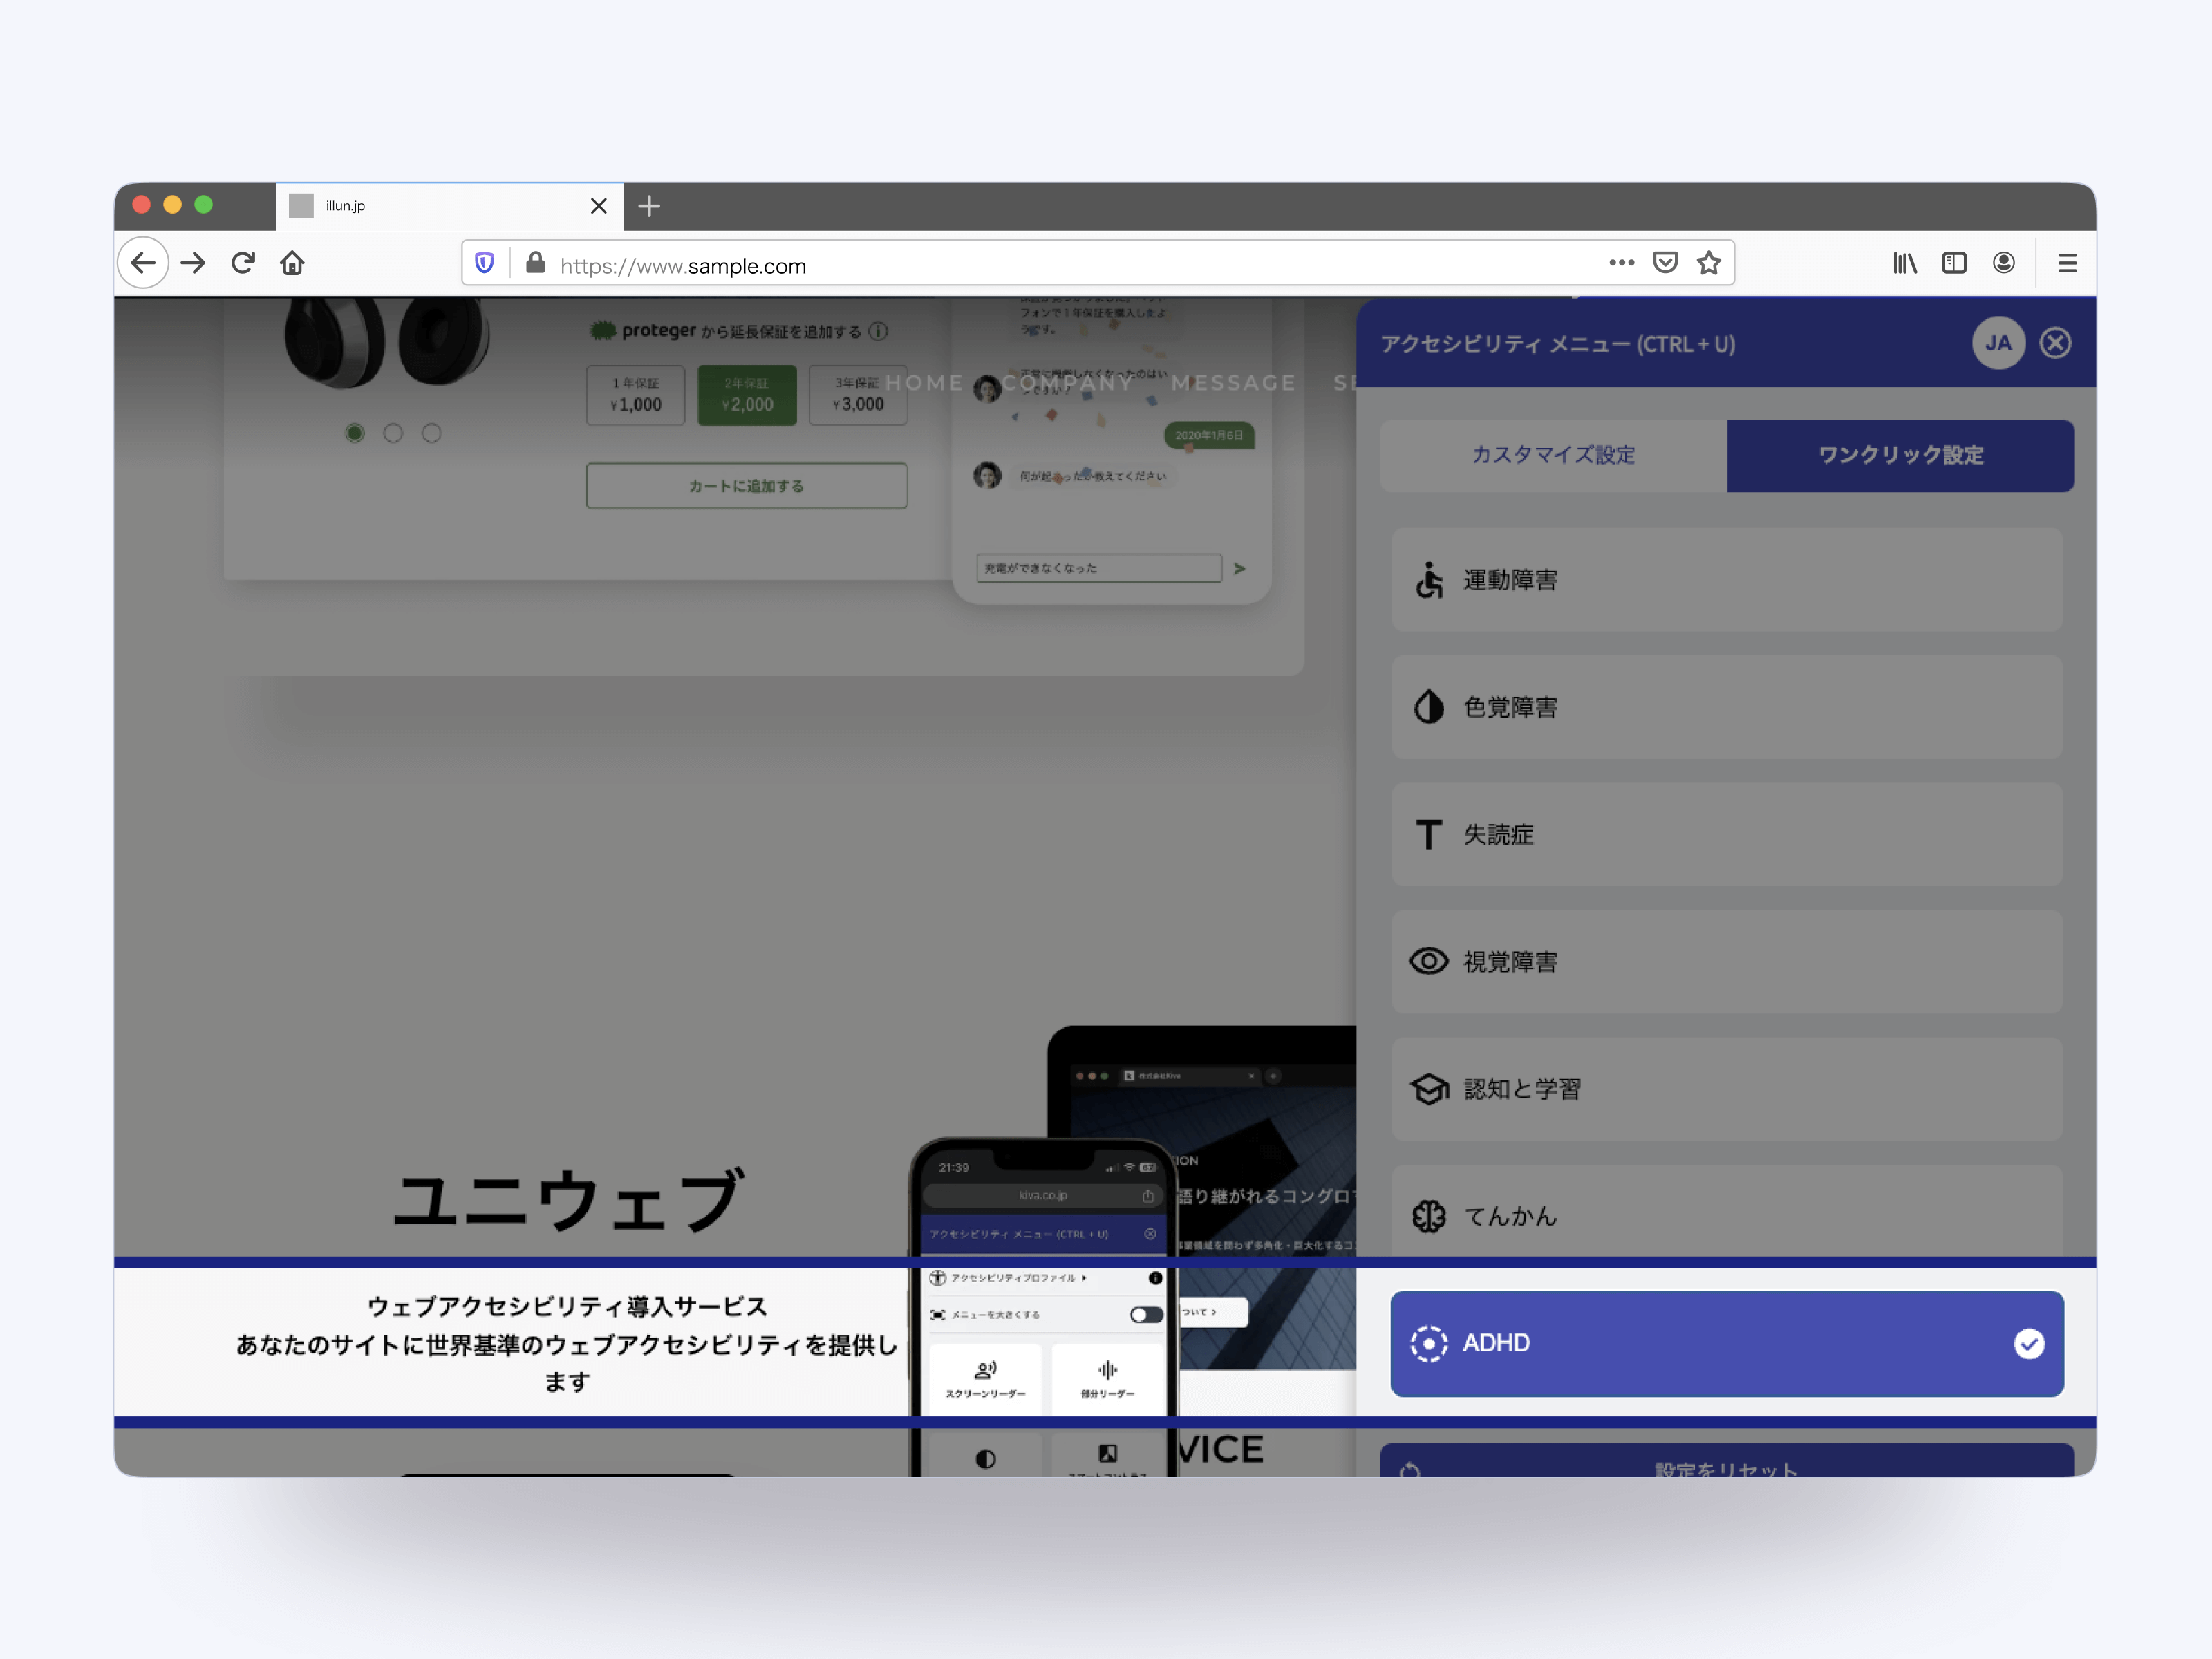Viewport: 2212px width, 1659px height.
Task: Click the ウェブアクセシビリティ導入サービス text
Action: pos(568,1306)
